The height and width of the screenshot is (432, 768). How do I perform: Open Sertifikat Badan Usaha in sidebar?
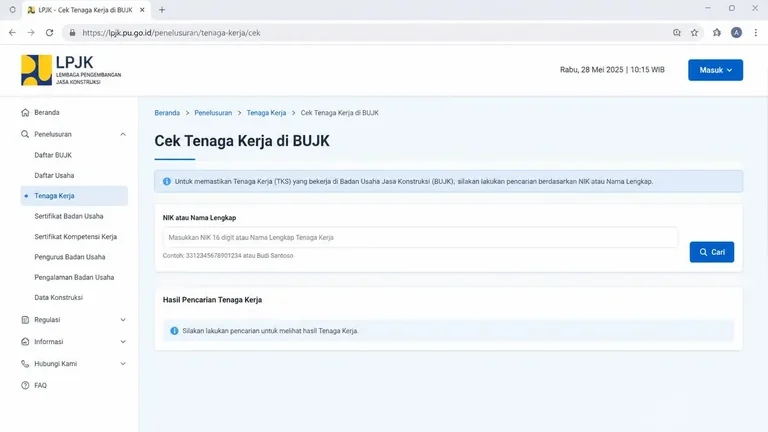(x=69, y=216)
